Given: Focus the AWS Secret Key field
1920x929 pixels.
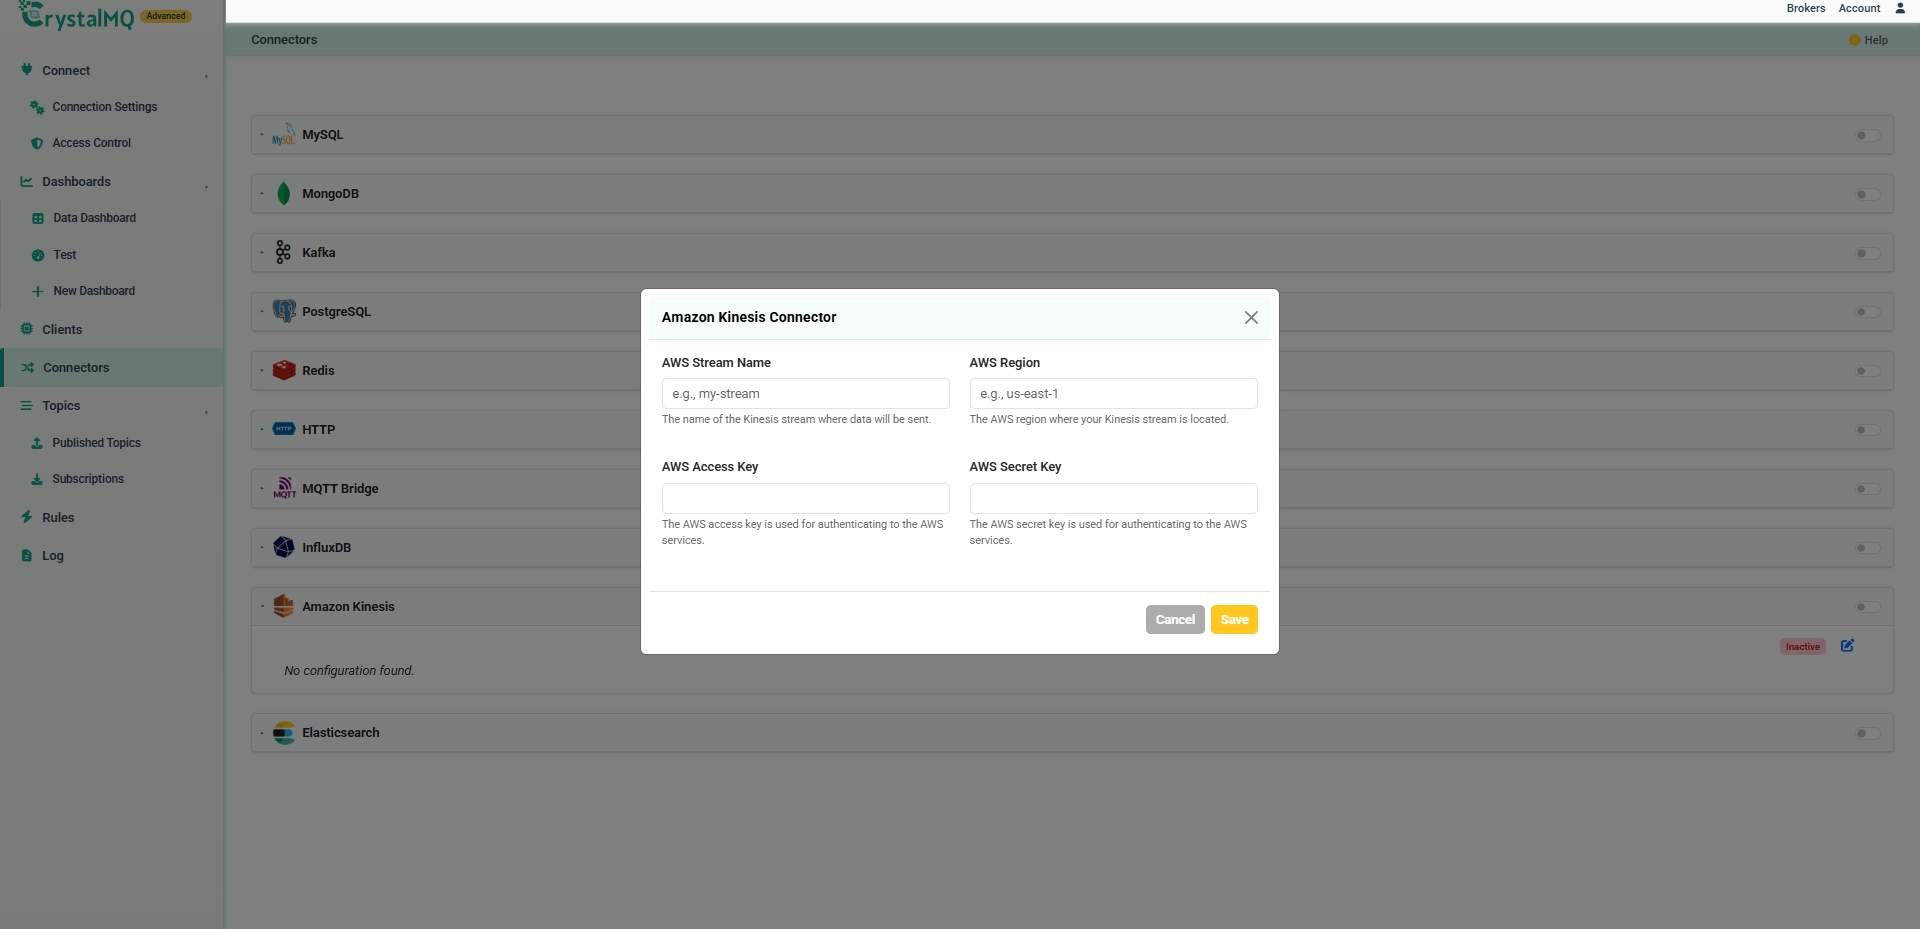Looking at the screenshot, I should click(1113, 499).
